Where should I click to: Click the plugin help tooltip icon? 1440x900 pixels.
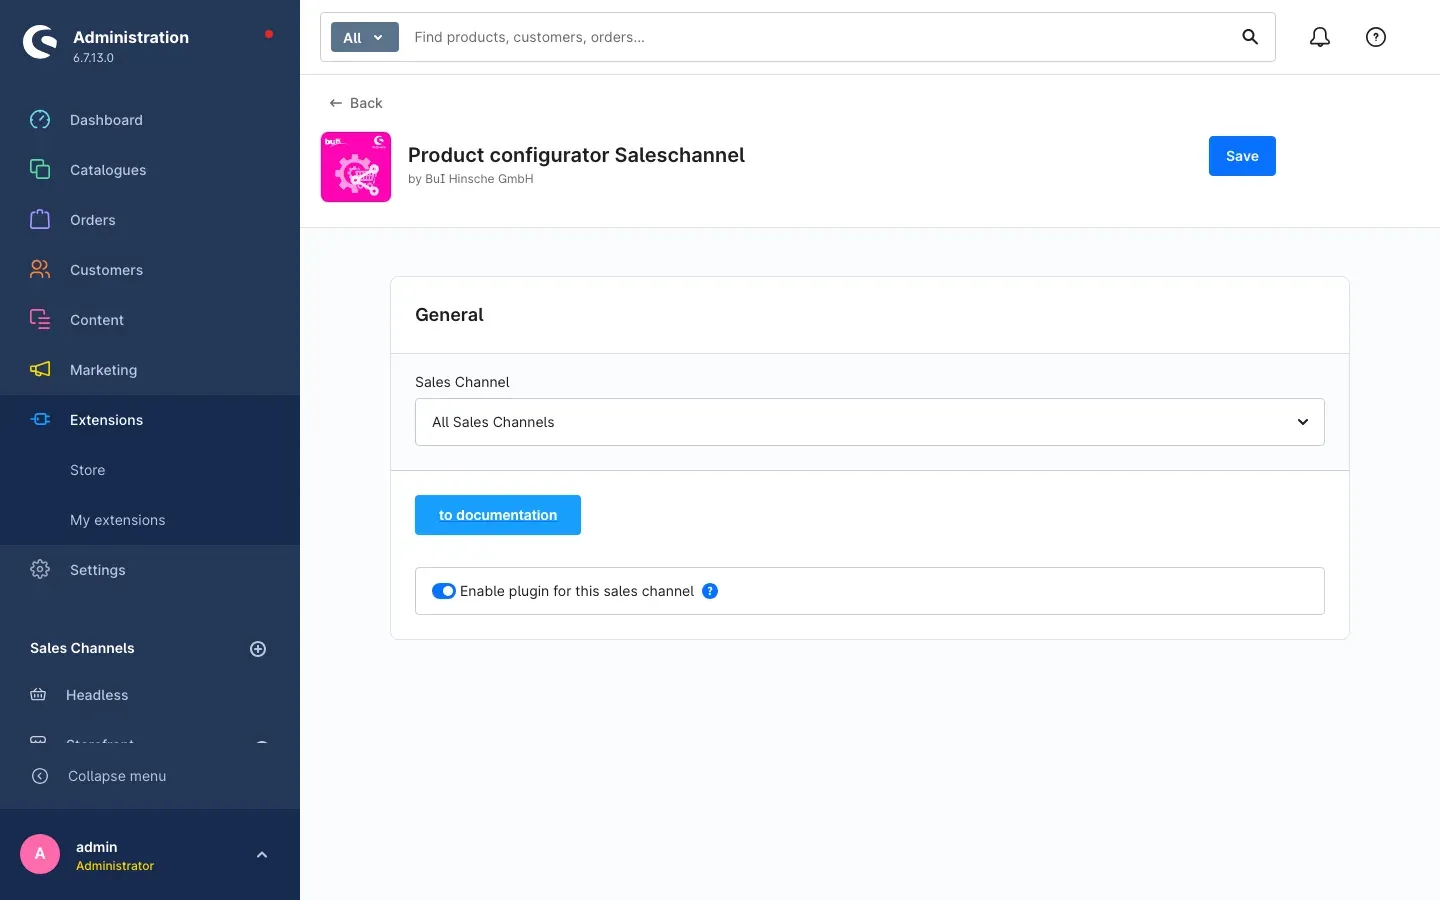point(710,591)
